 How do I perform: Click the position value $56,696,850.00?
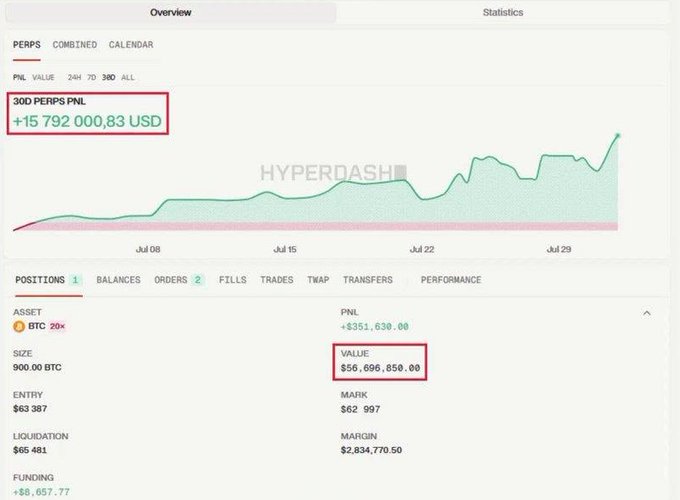[380, 368]
